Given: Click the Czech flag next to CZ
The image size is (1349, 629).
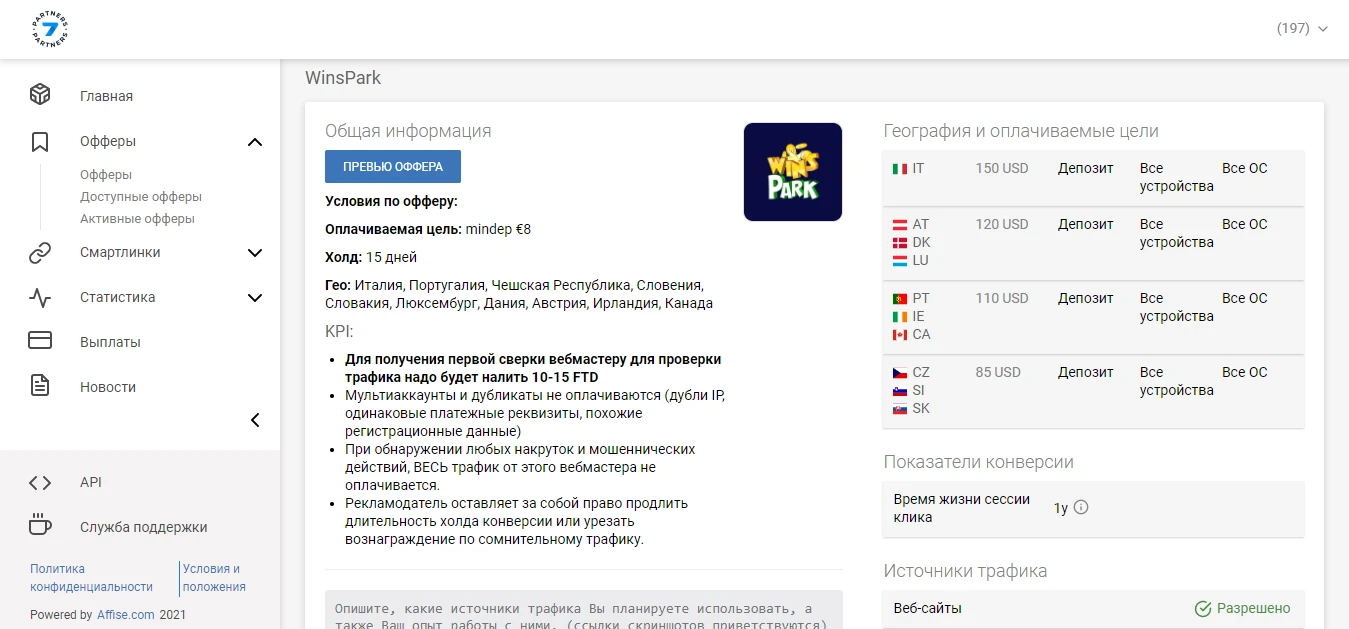Looking at the screenshot, I should click(x=900, y=372).
